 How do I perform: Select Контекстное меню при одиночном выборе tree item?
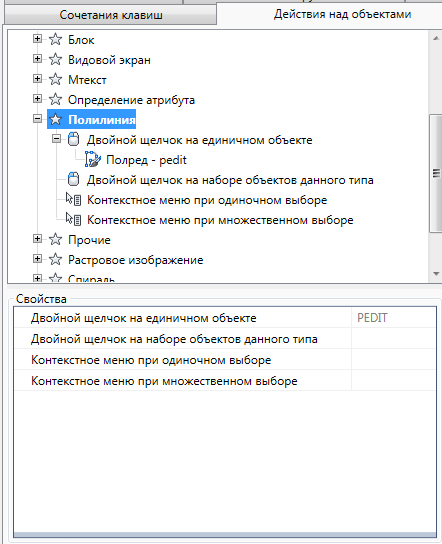(x=207, y=200)
